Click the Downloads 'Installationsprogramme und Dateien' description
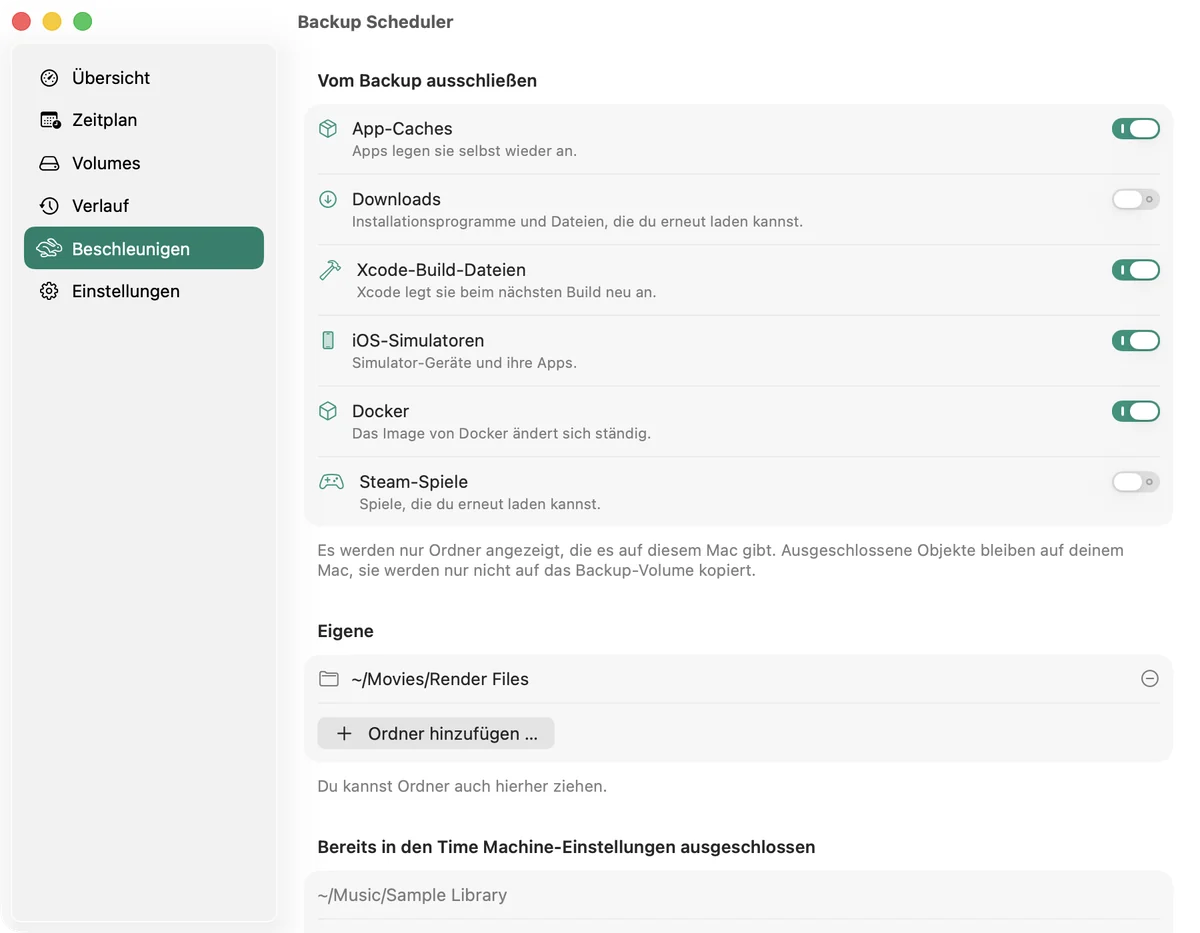The image size is (1200, 933). coord(577,221)
